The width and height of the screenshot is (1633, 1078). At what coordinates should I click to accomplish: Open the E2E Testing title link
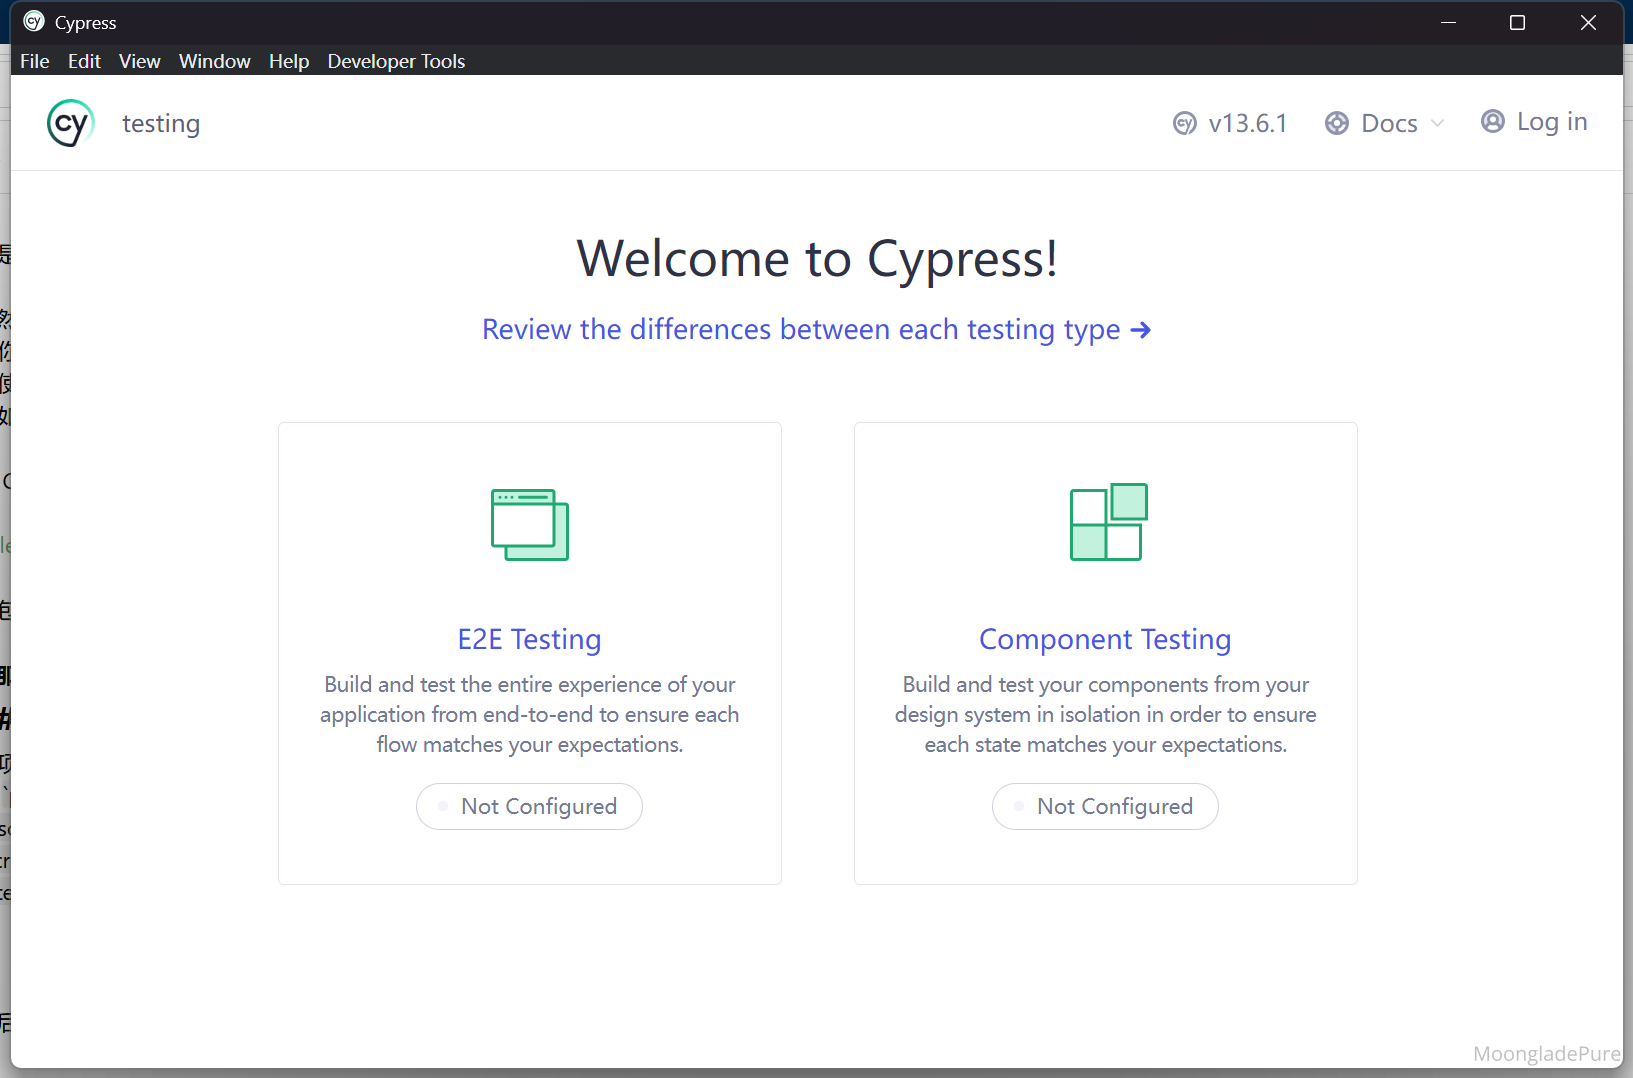pos(529,639)
